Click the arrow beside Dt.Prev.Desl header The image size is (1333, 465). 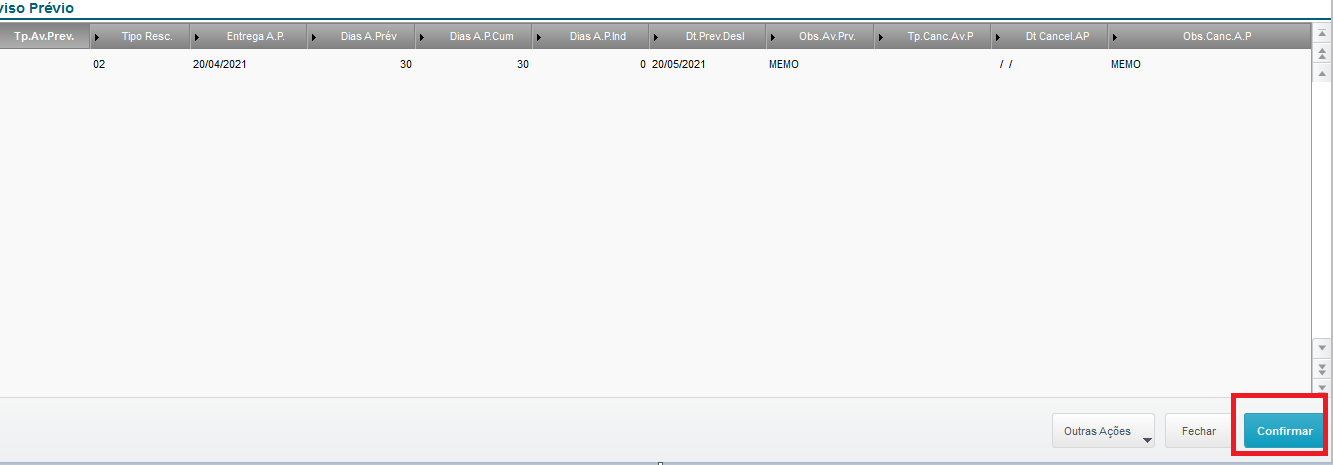pyautogui.click(x=656, y=37)
